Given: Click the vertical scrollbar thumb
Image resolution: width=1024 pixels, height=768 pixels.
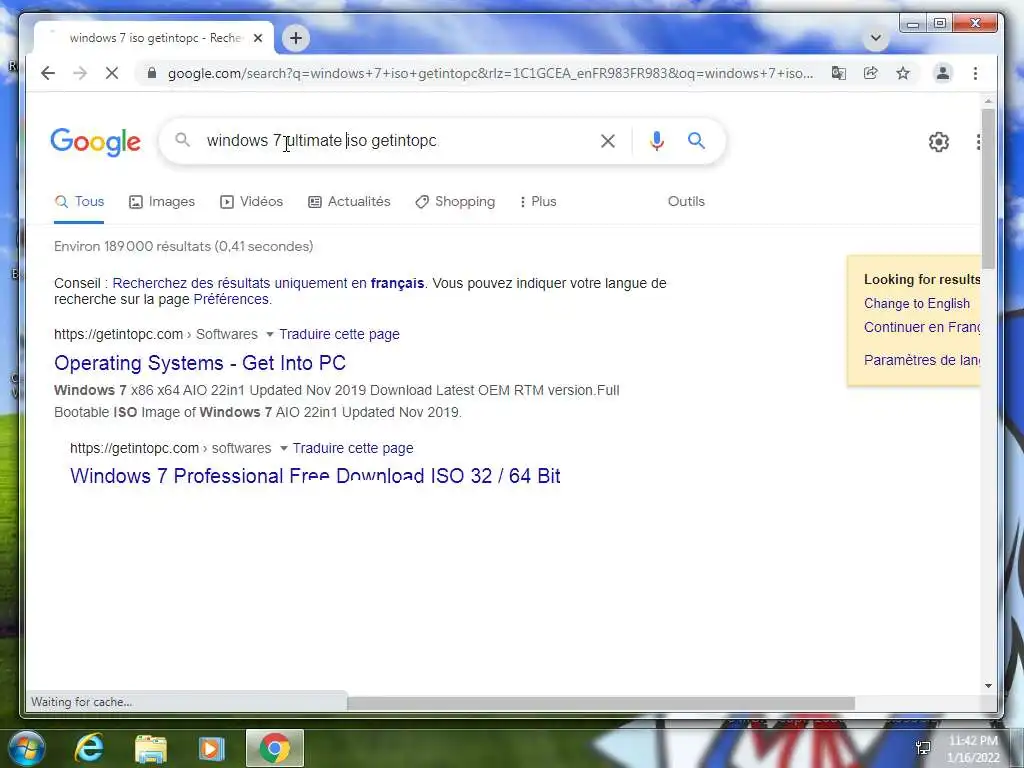Looking at the screenshot, I should coord(988,188).
